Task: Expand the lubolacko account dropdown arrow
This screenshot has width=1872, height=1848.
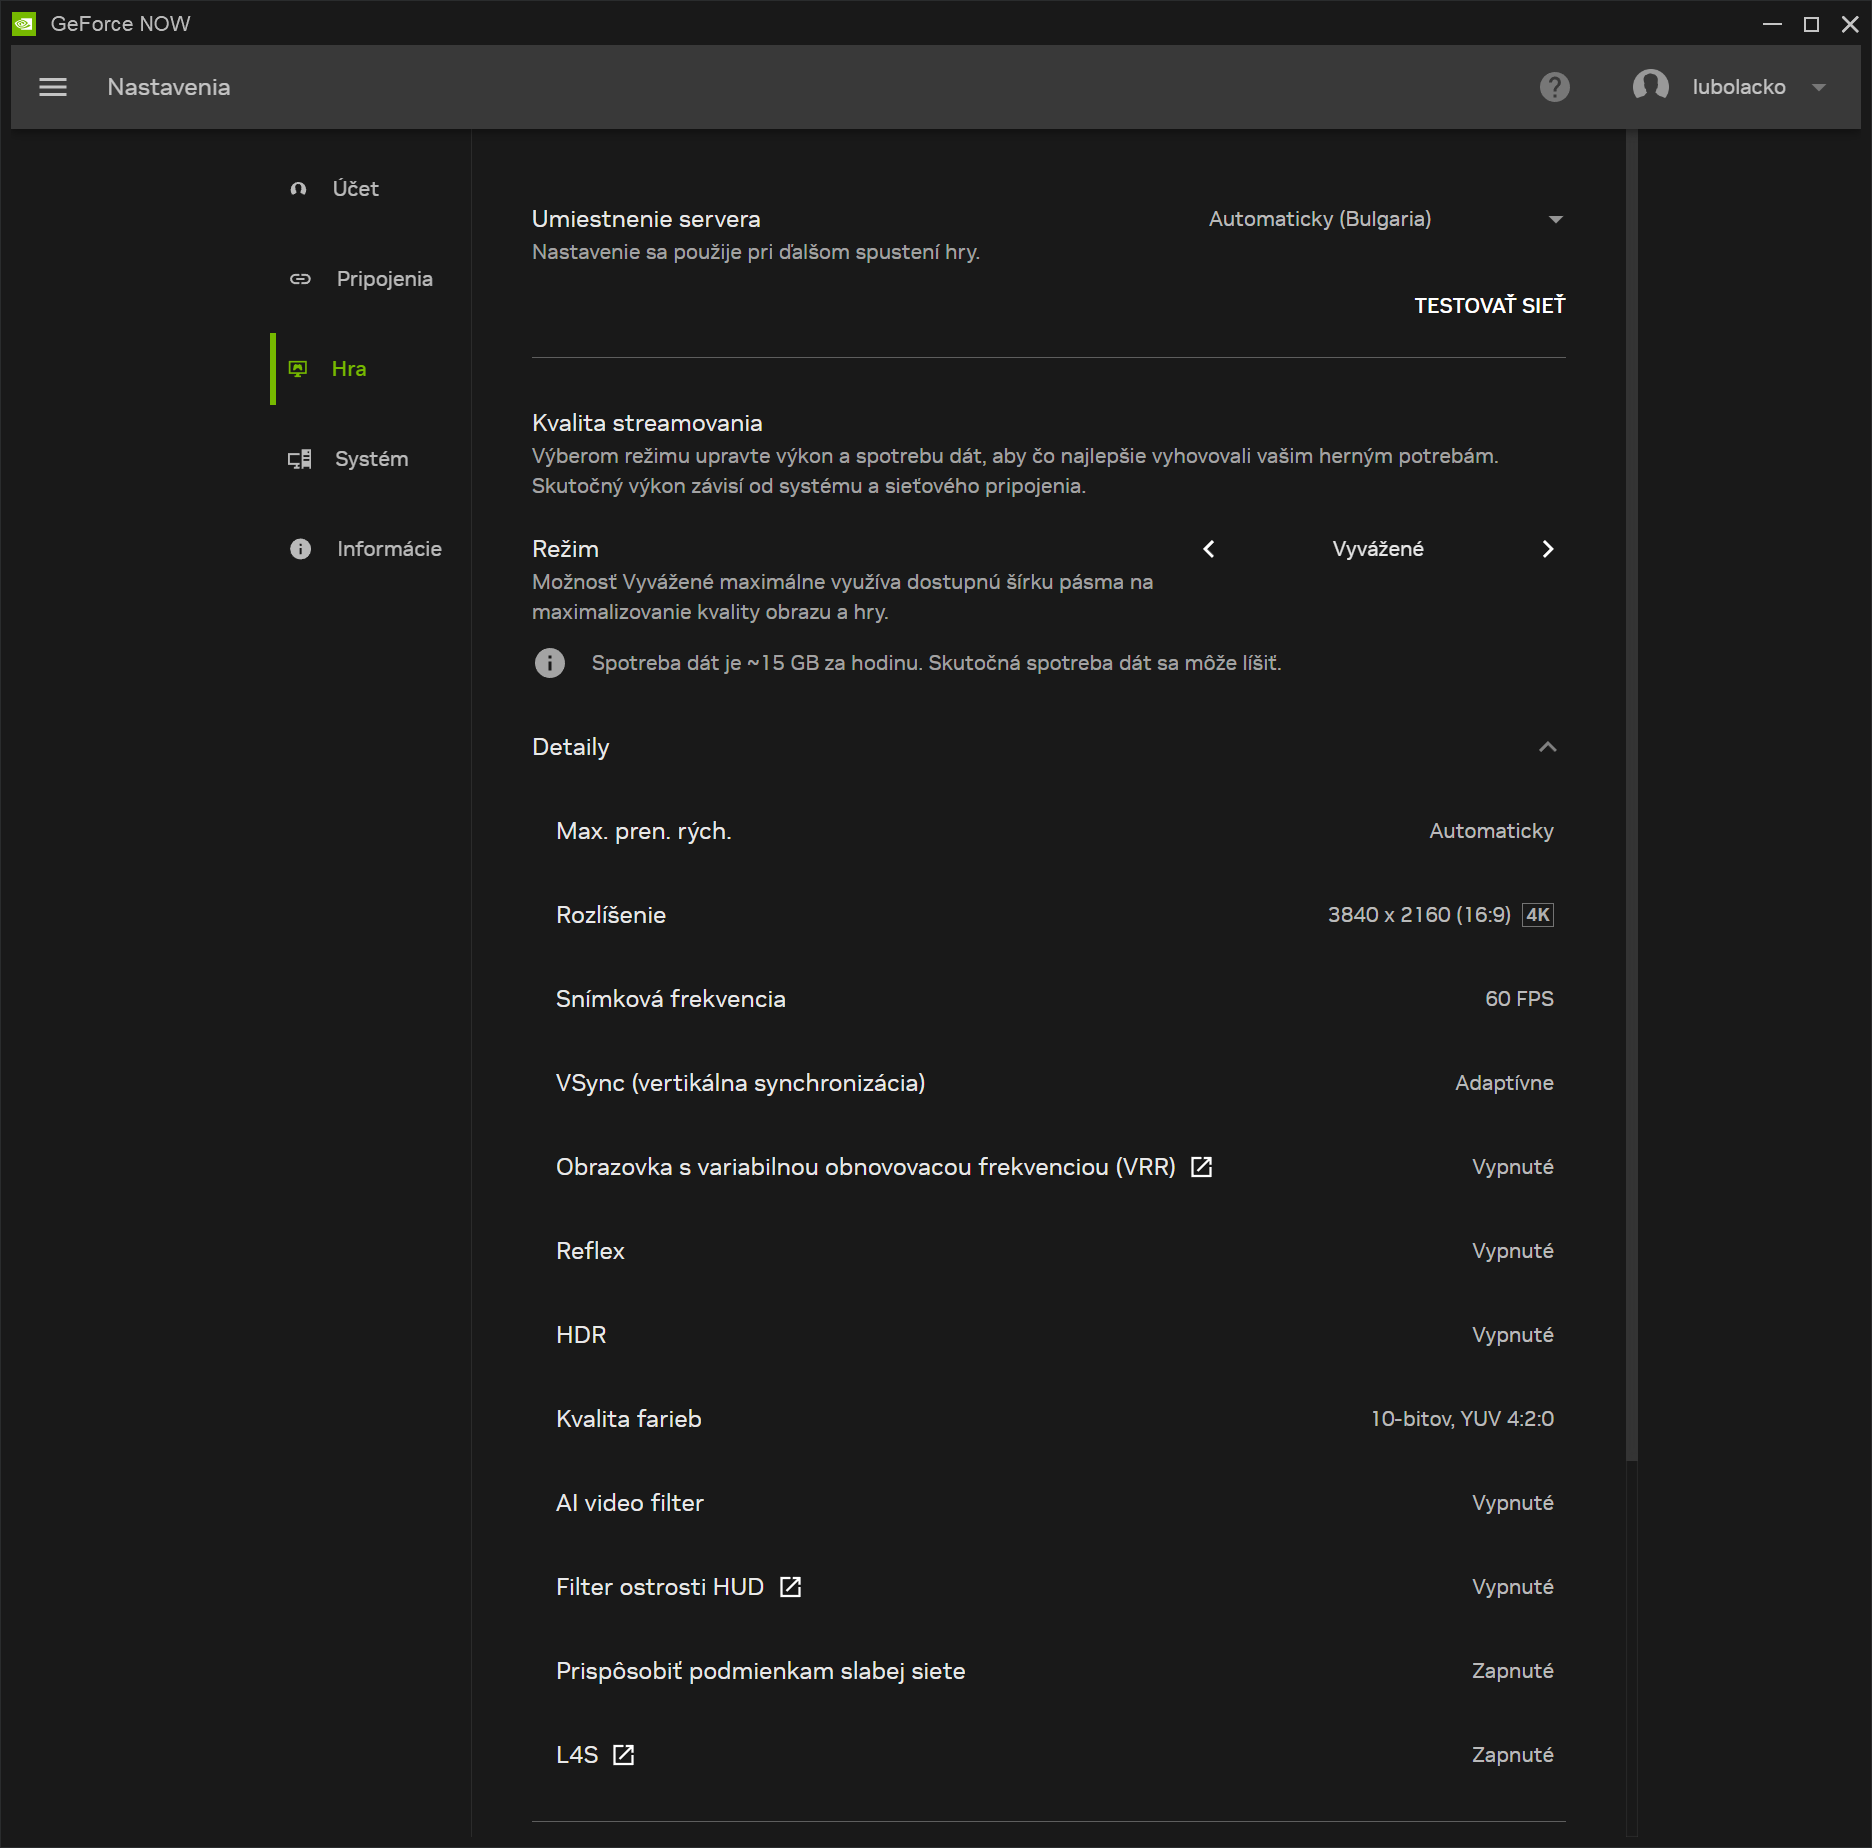Action: coord(1819,87)
